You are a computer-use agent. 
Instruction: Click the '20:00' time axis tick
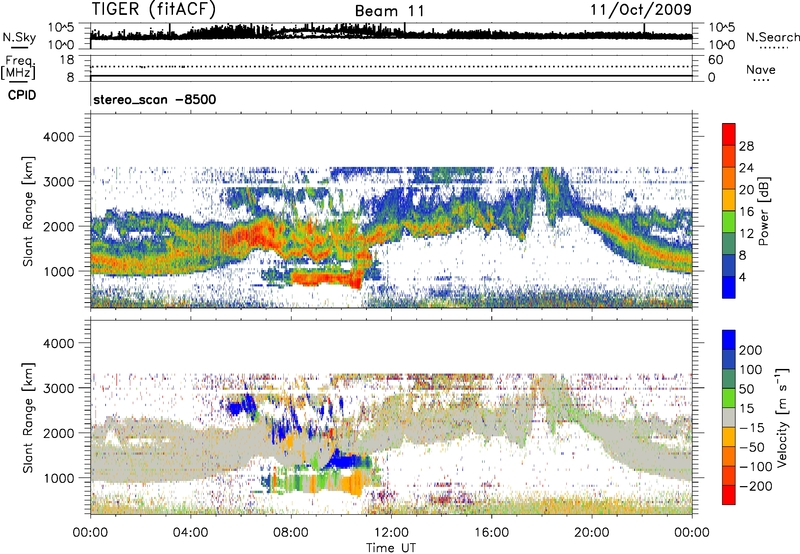[x=591, y=533]
